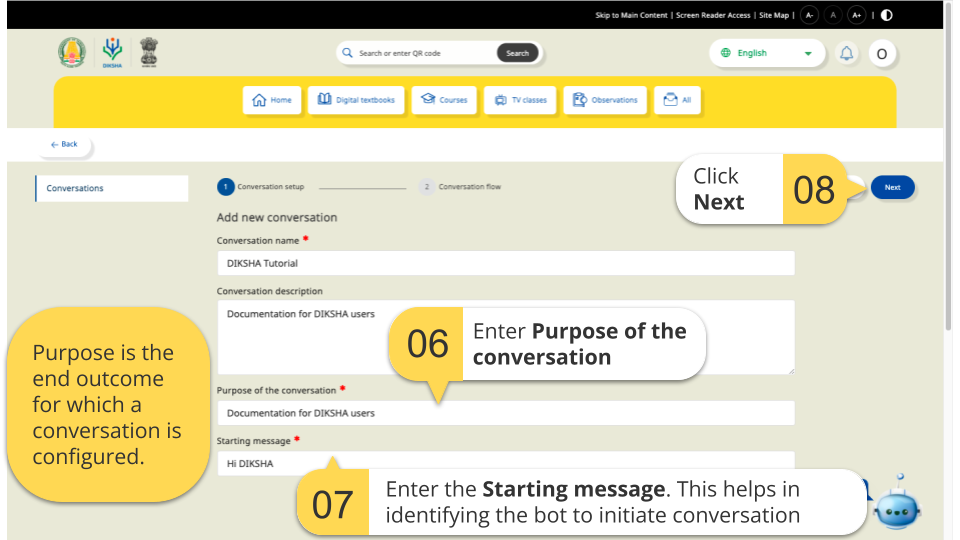The image size is (960, 540).
Task: Open the Digital textbooks tab
Action: tap(356, 100)
